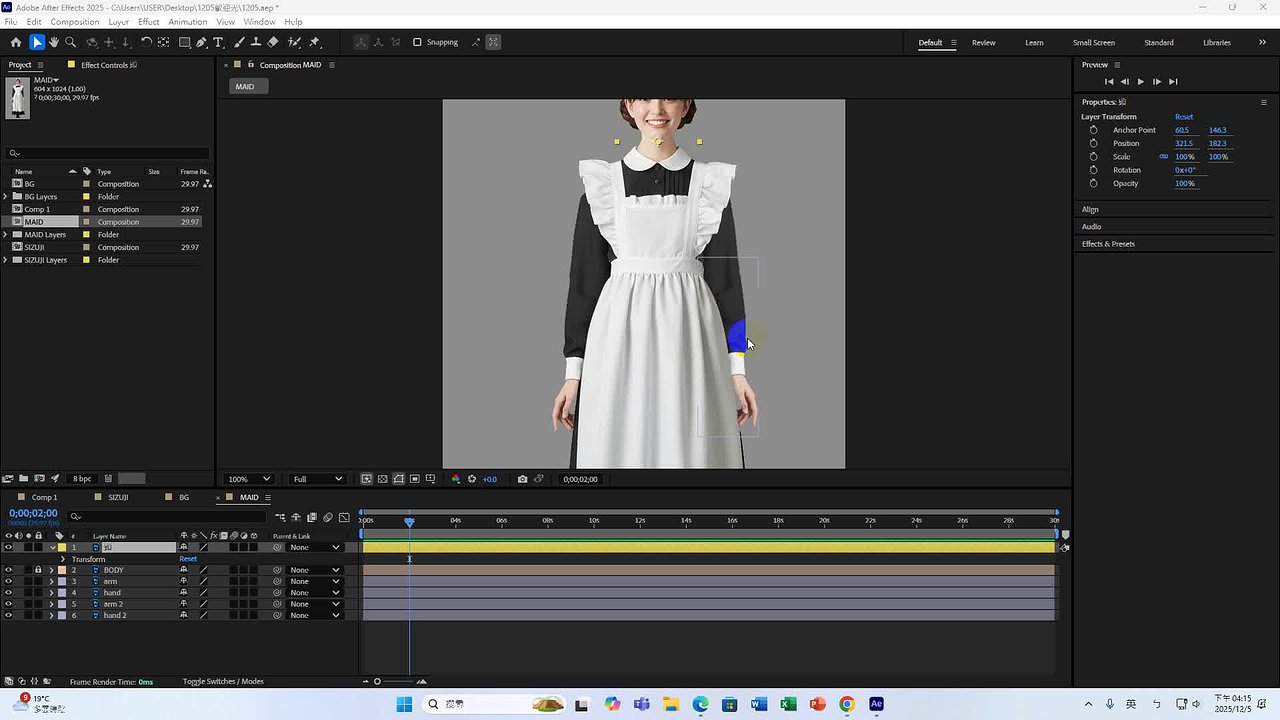Hide the BODY layer using eye icon
Screen dimensions: 1280x720
tap(9, 570)
